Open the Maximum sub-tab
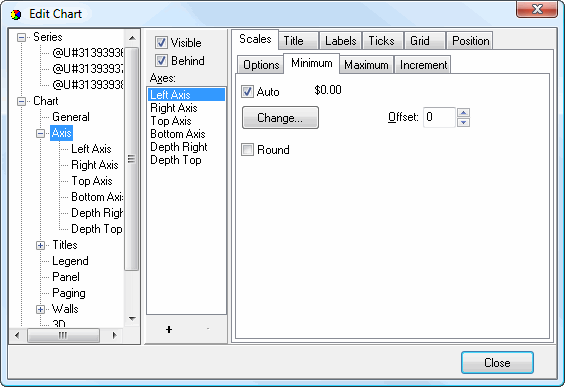 366,65
